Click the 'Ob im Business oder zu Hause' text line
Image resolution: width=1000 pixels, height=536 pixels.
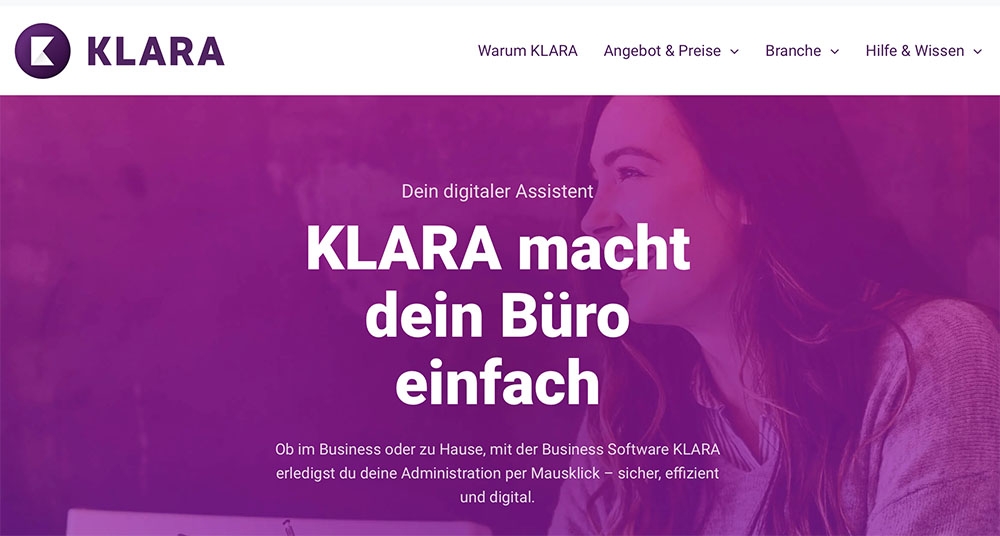click(497, 449)
